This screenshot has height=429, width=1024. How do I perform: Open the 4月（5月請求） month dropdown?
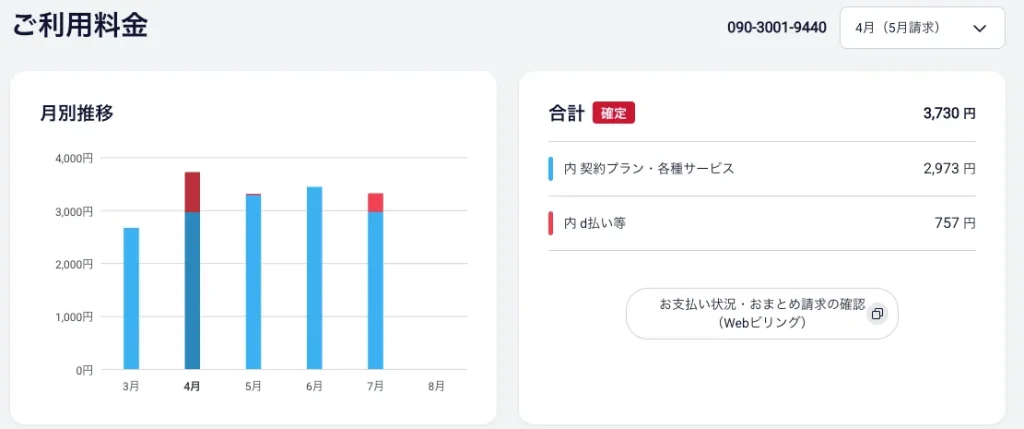(x=921, y=27)
